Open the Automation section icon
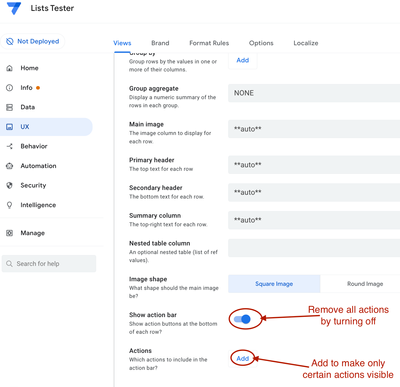Screen dimensions: 400x387 (10, 166)
